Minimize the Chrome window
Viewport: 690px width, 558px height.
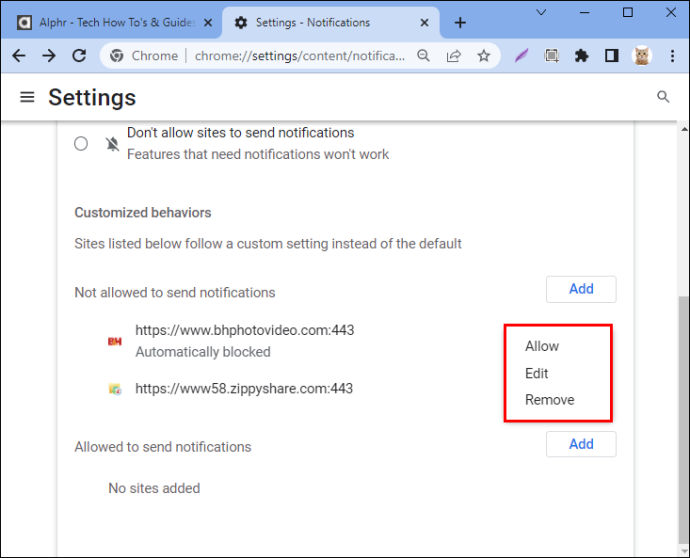click(x=584, y=12)
